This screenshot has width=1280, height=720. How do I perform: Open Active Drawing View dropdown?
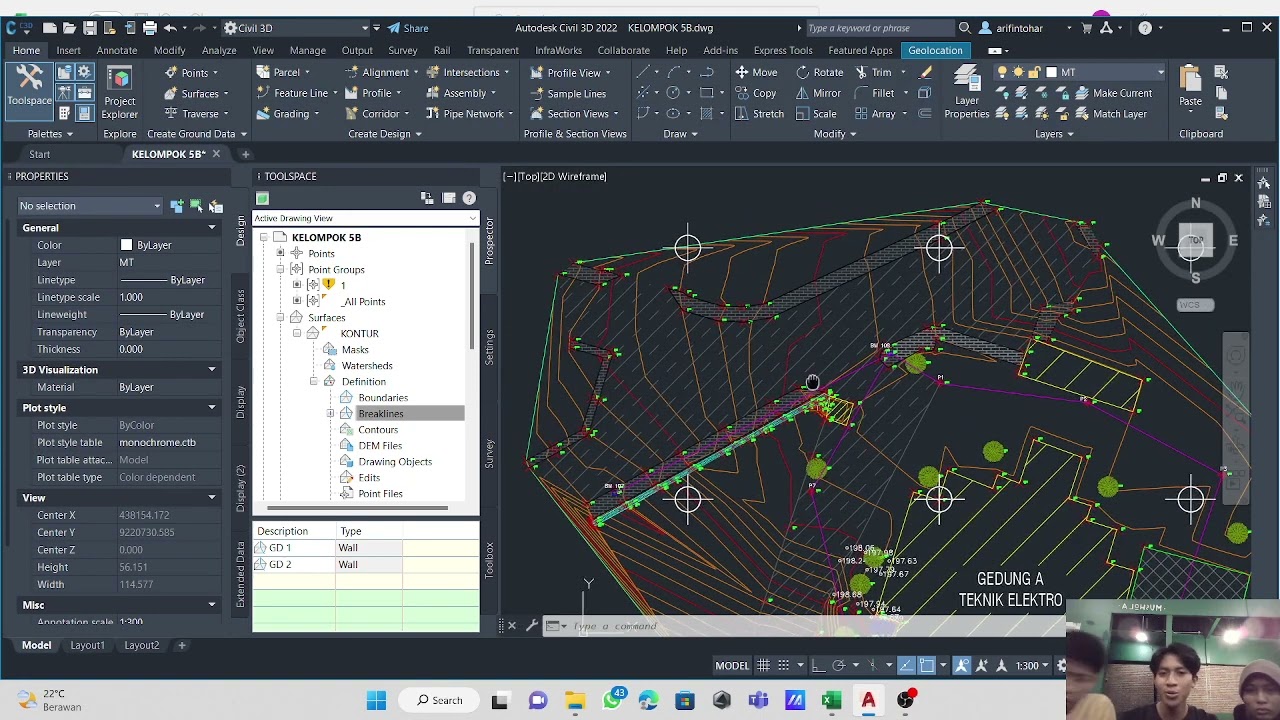(366, 218)
